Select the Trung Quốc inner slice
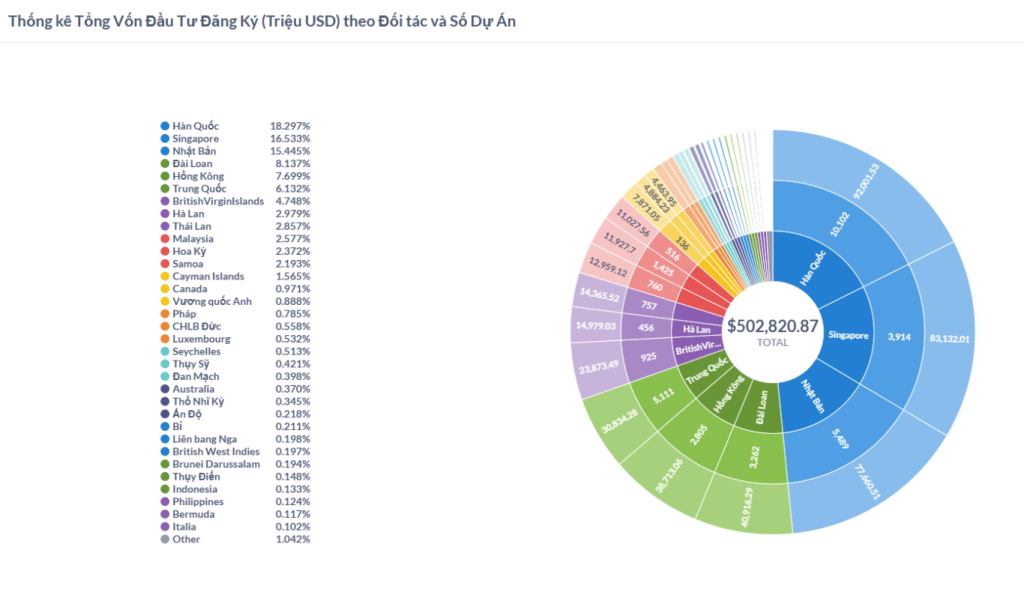Viewport: 1024px width, 598px height. click(x=706, y=371)
